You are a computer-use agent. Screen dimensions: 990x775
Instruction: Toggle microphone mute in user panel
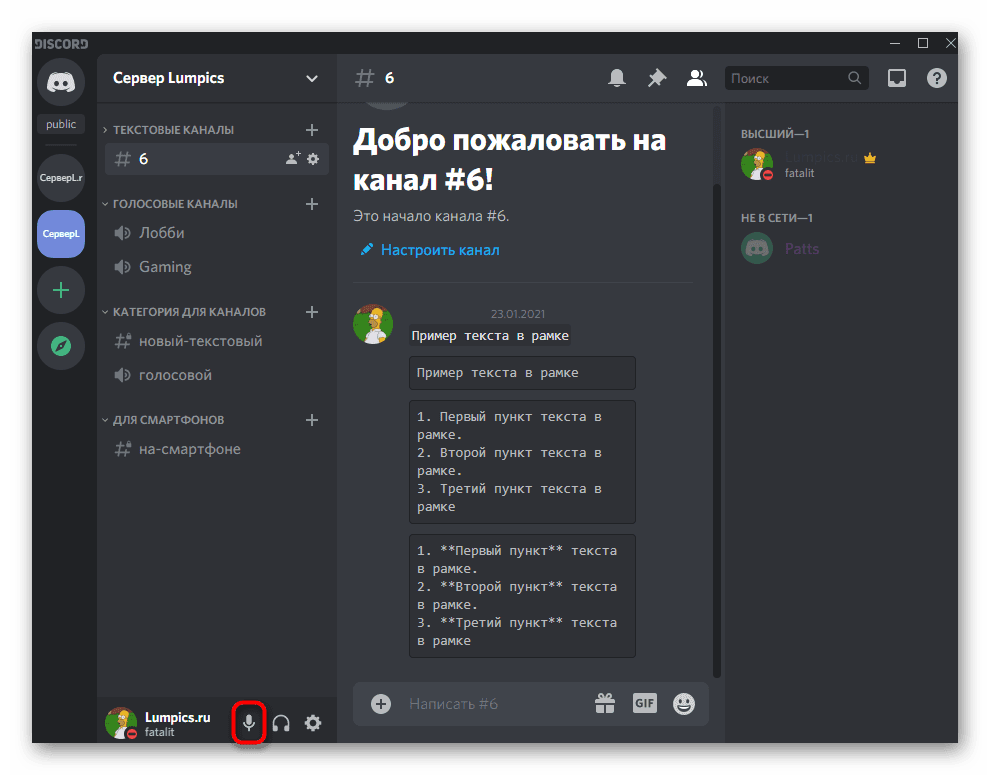tap(249, 723)
